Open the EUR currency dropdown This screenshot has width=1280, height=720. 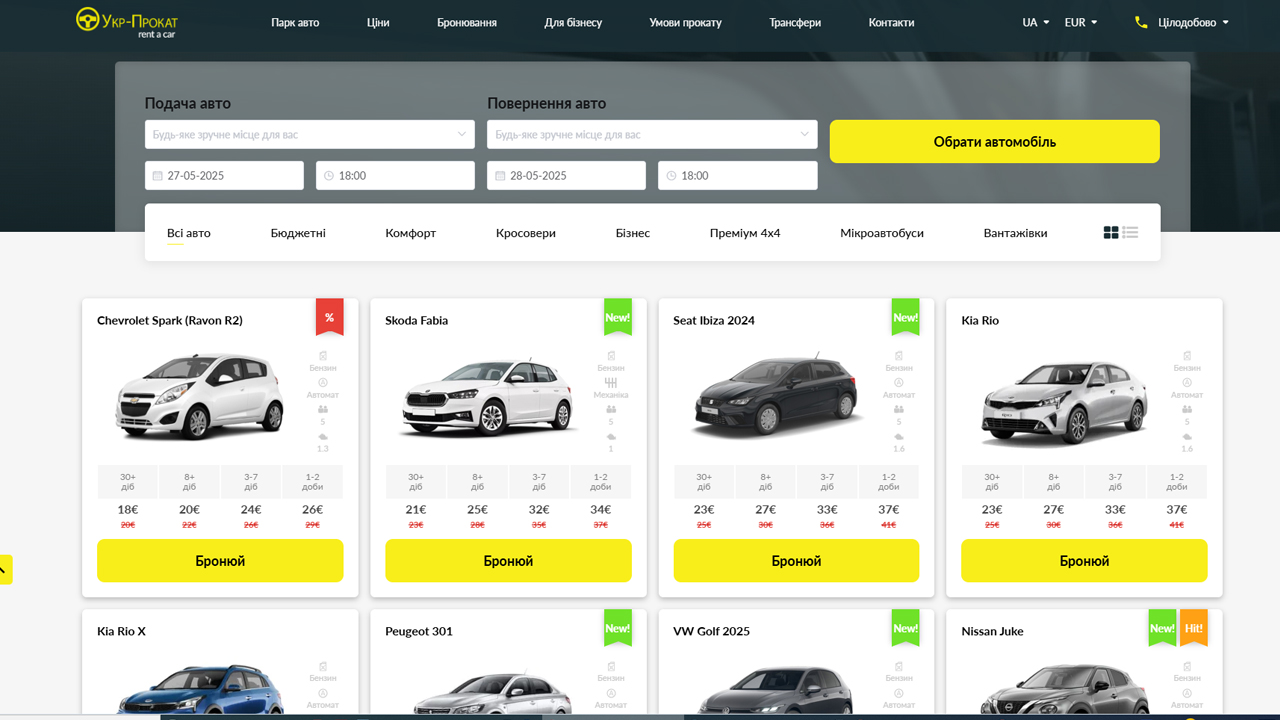point(1081,22)
